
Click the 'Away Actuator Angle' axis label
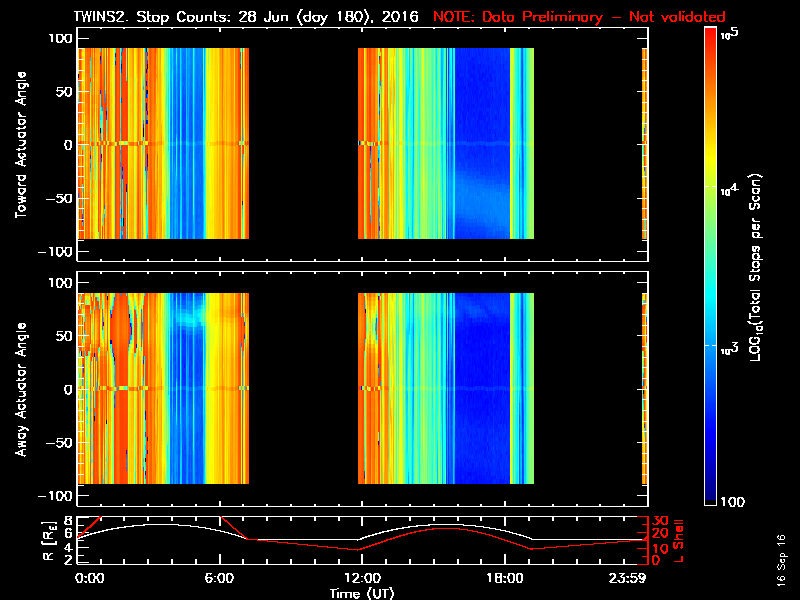tap(21, 389)
